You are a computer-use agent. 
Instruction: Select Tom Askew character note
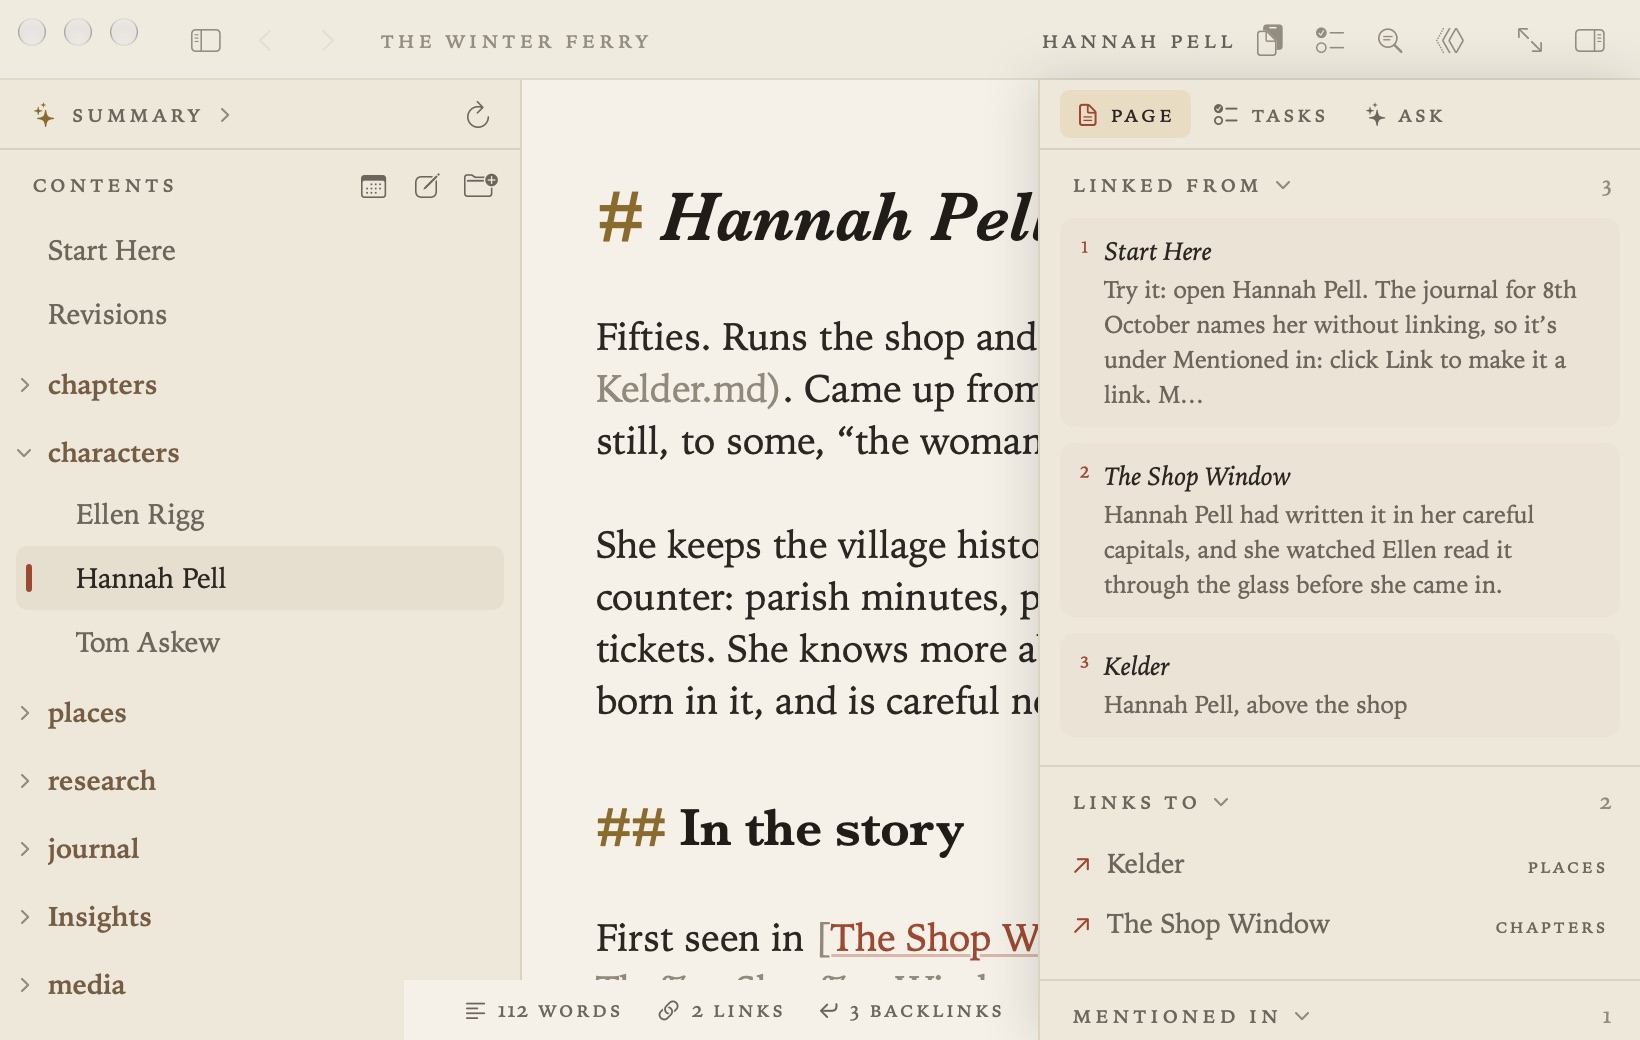260,643
